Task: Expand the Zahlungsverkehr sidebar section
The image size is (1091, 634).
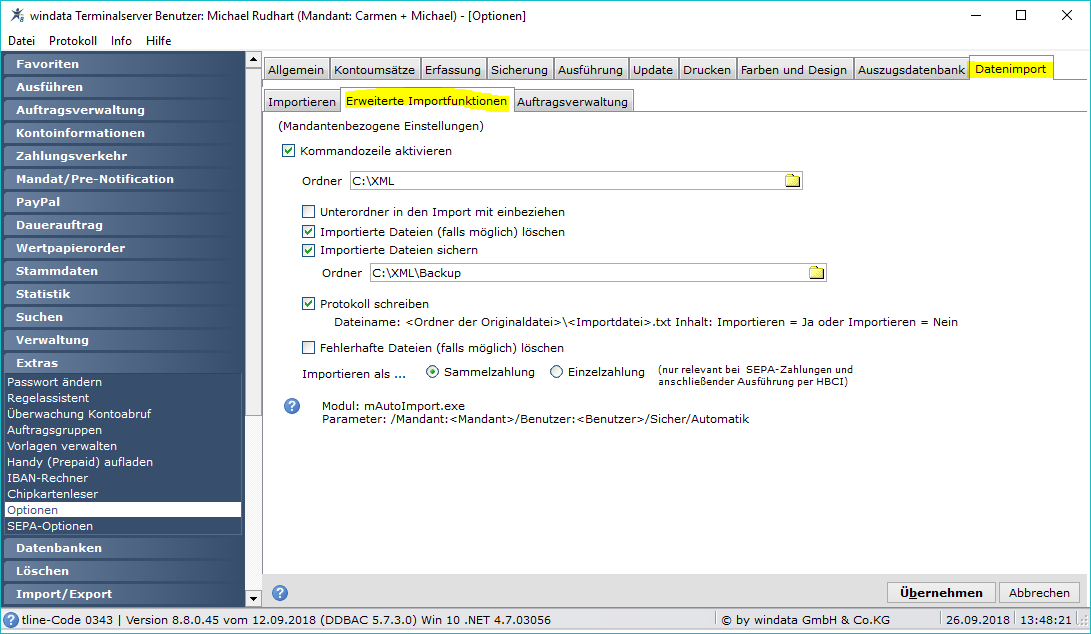Action: point(124,156)
